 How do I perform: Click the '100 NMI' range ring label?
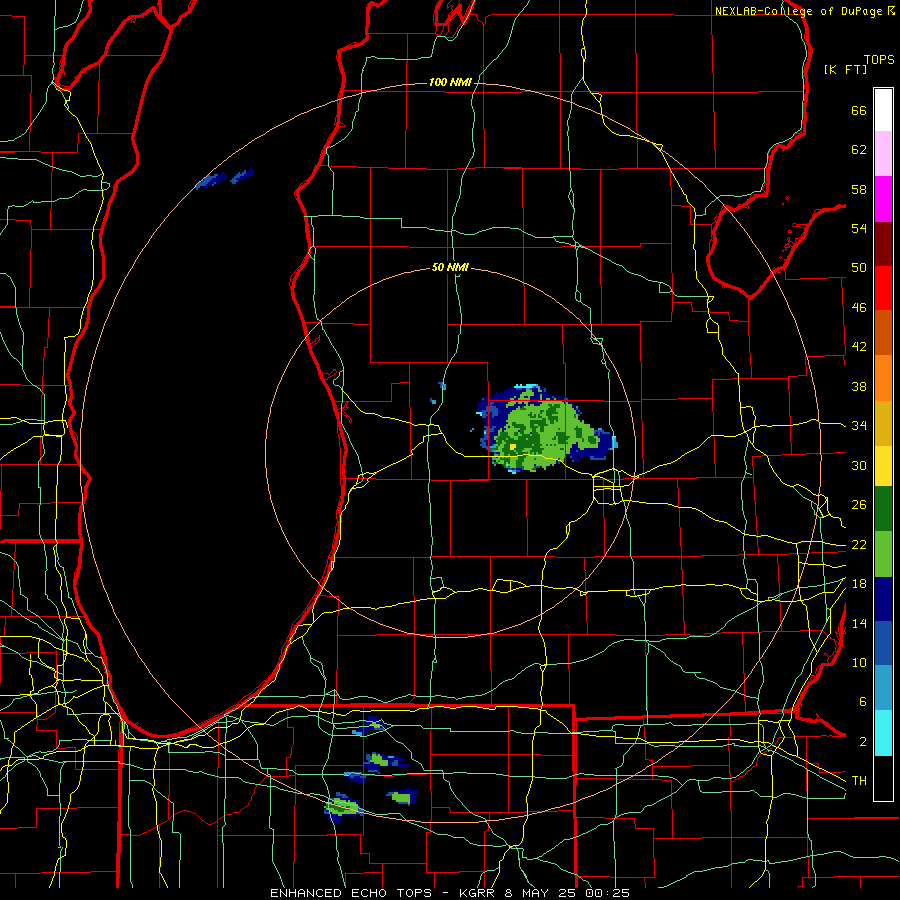point(450,82)
